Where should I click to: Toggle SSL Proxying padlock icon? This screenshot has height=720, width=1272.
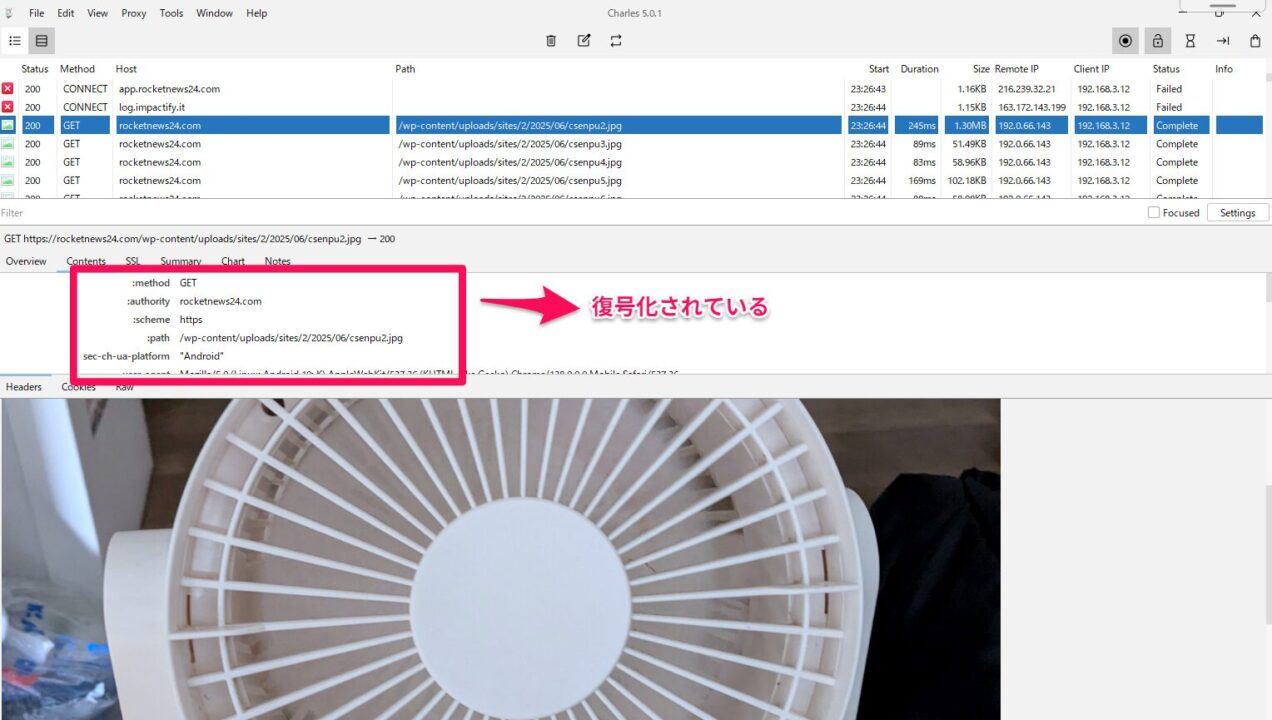(x=1158, y=41)
